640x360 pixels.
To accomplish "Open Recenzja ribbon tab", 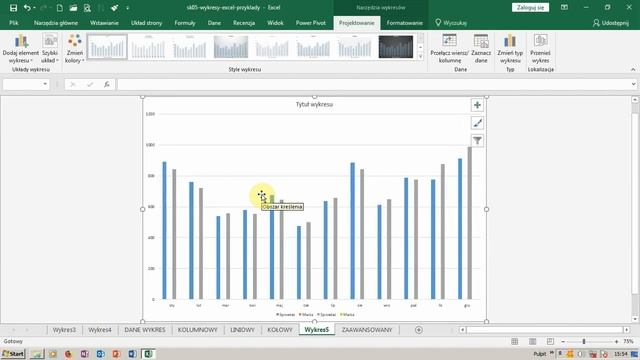I will (x=244, y=23).
